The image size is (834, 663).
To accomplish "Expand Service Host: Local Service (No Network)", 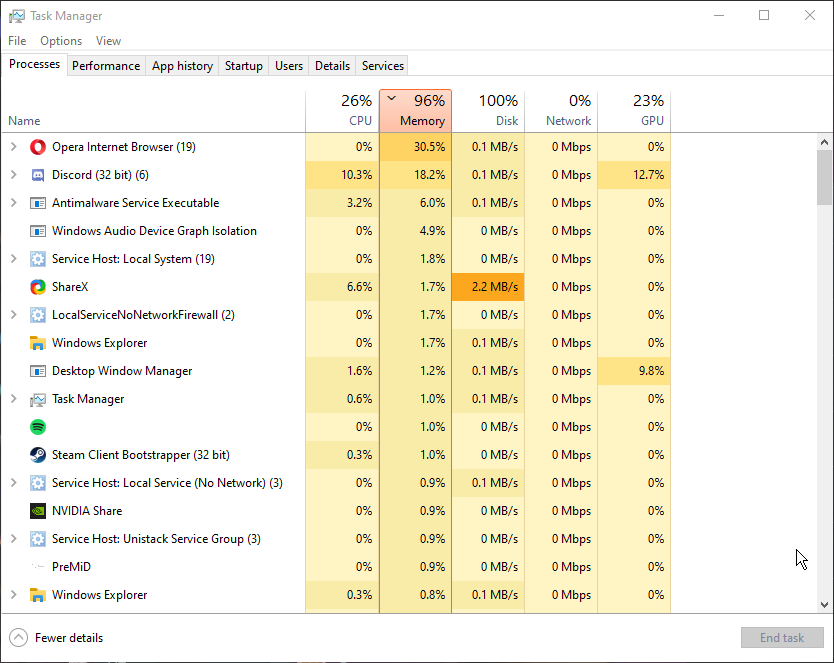I will coord(14,483).
